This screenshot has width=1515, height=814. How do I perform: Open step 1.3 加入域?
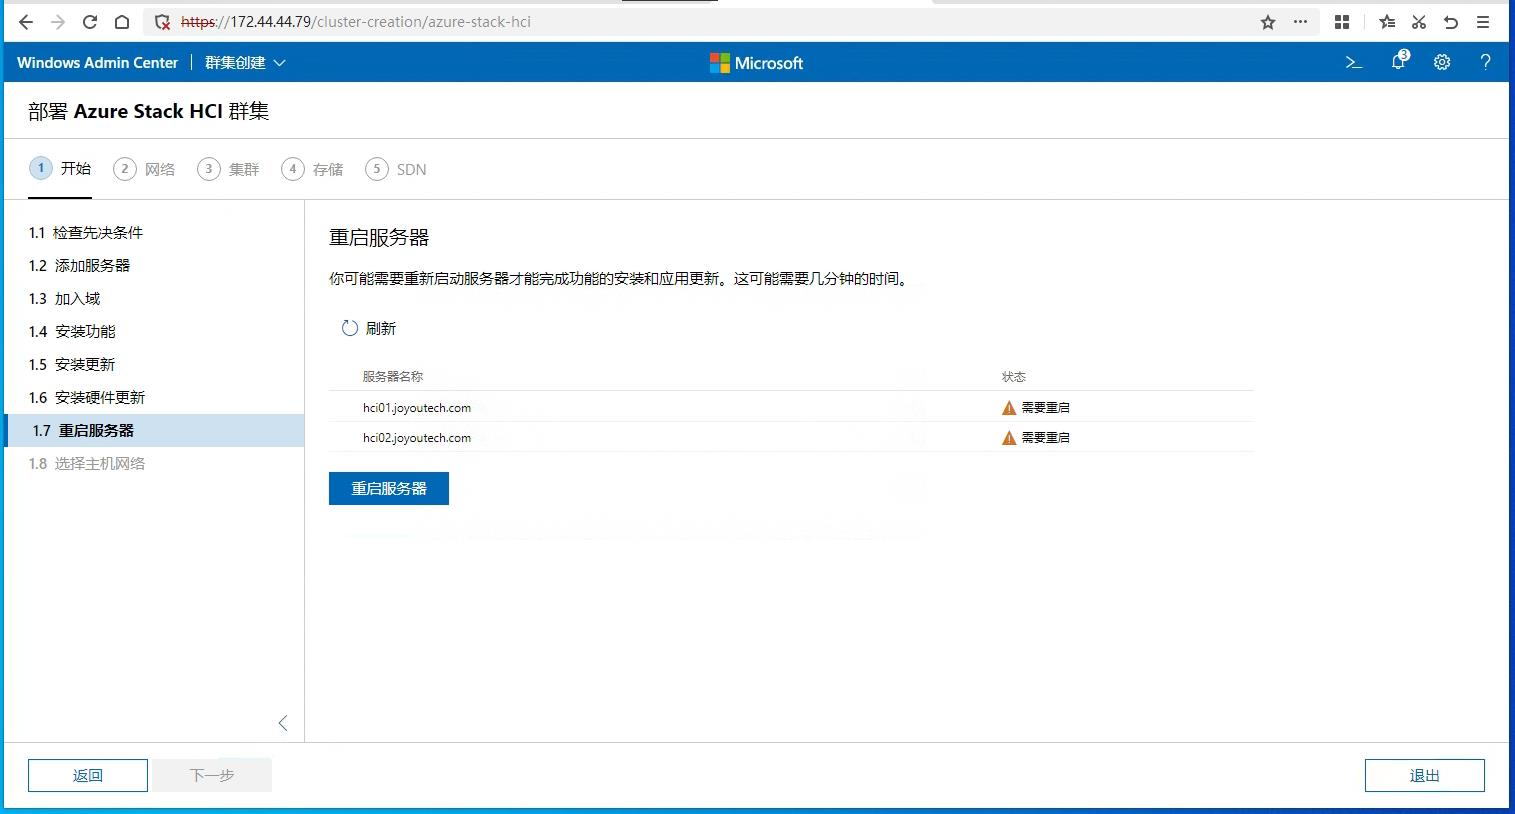[x=154, y=299]
